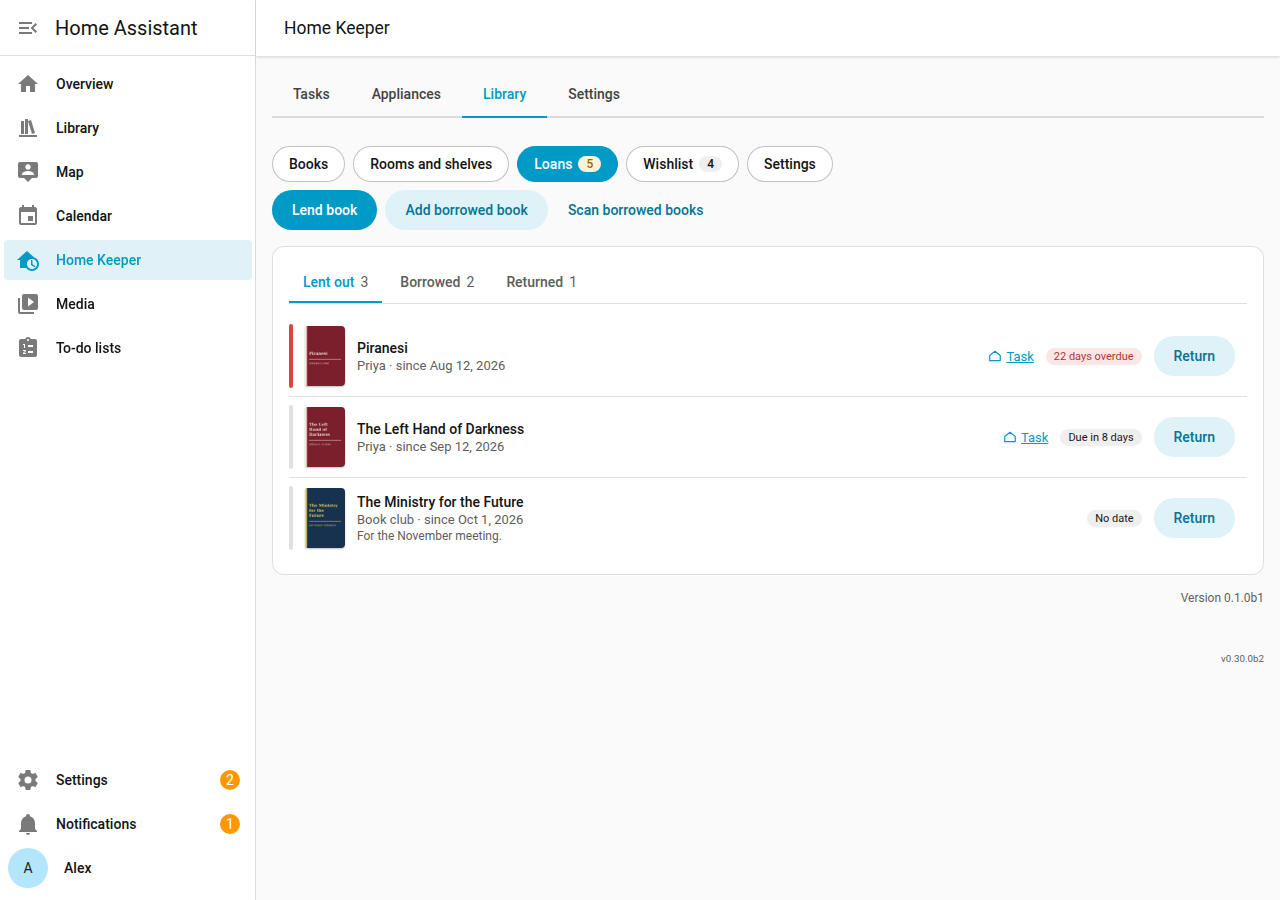Click the No date badge
This screenshot has height=900, width=1280.
pos(1114,519)
